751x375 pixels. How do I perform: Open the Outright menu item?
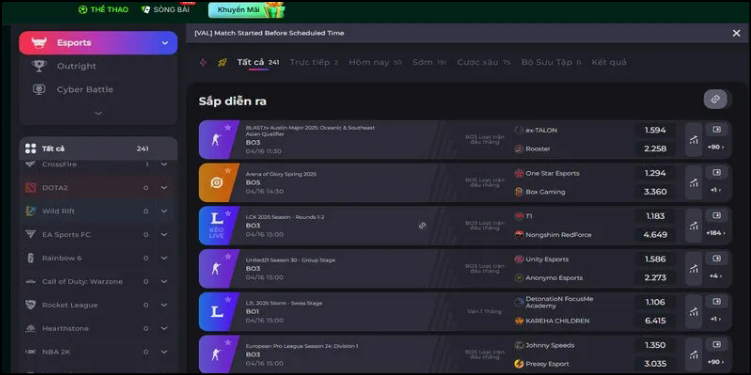77,66
